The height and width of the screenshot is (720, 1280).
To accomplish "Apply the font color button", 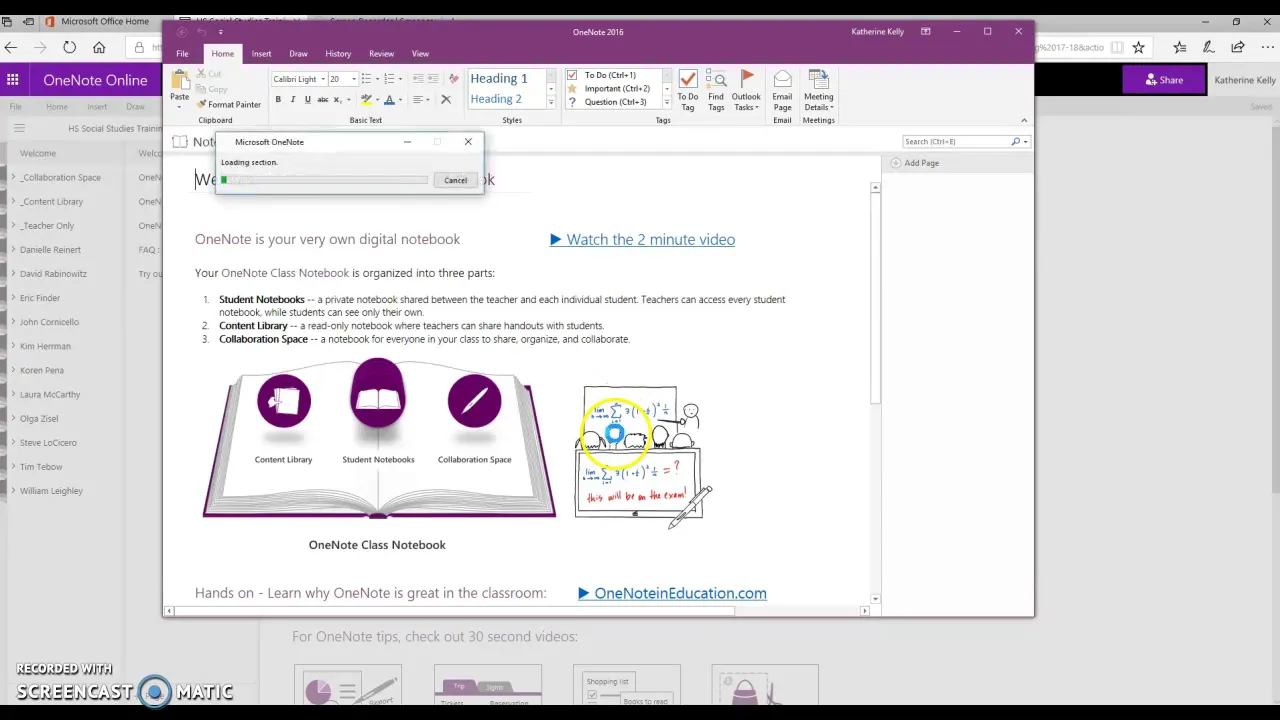I will (389, 99).
